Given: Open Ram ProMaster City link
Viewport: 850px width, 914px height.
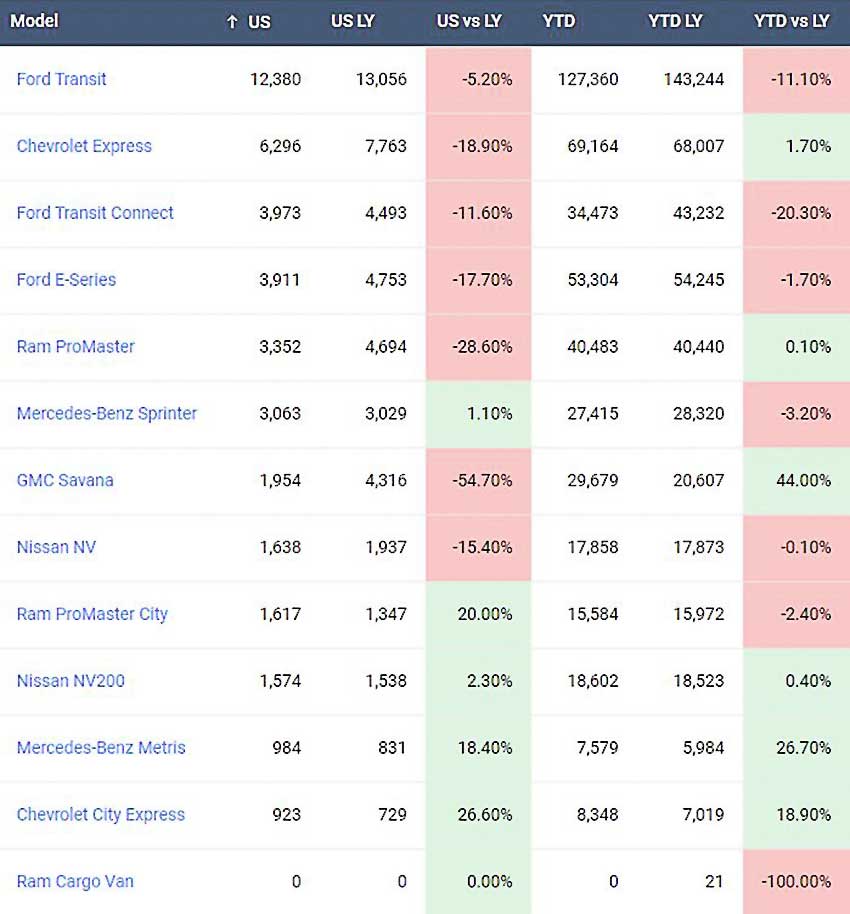Looking at the screenshot, I should (92, 614).
